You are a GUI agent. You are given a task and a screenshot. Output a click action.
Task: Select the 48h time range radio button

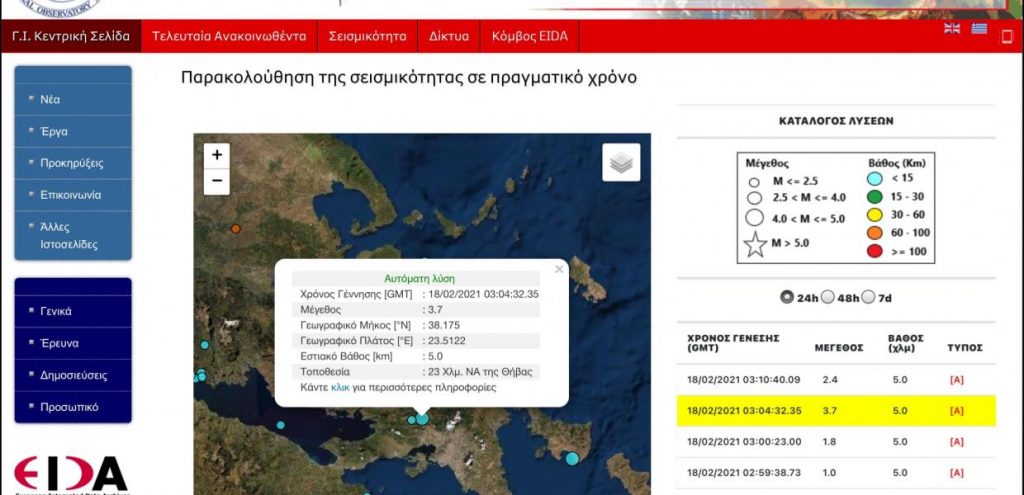(x=829, y=297)
